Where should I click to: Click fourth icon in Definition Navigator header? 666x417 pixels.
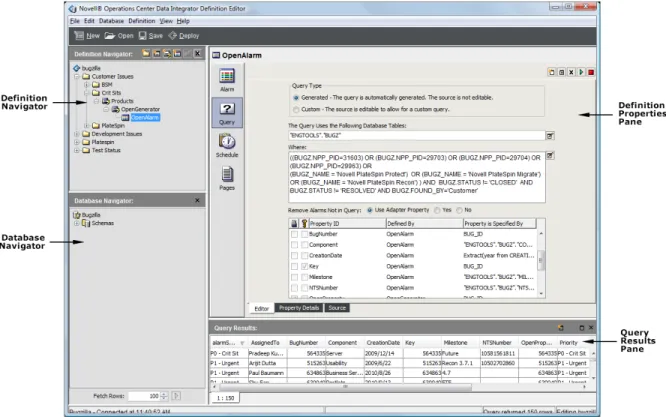177,54
